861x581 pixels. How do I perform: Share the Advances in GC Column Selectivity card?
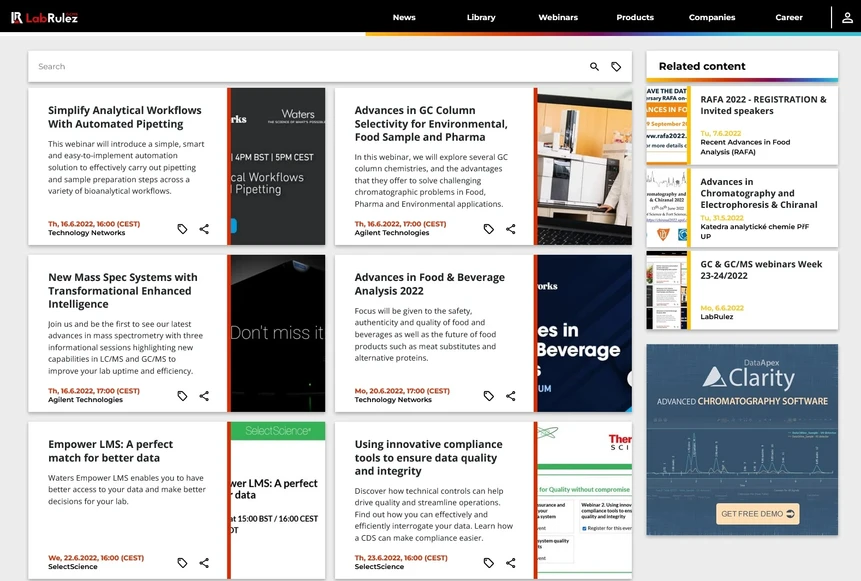(x=511, y=229)
